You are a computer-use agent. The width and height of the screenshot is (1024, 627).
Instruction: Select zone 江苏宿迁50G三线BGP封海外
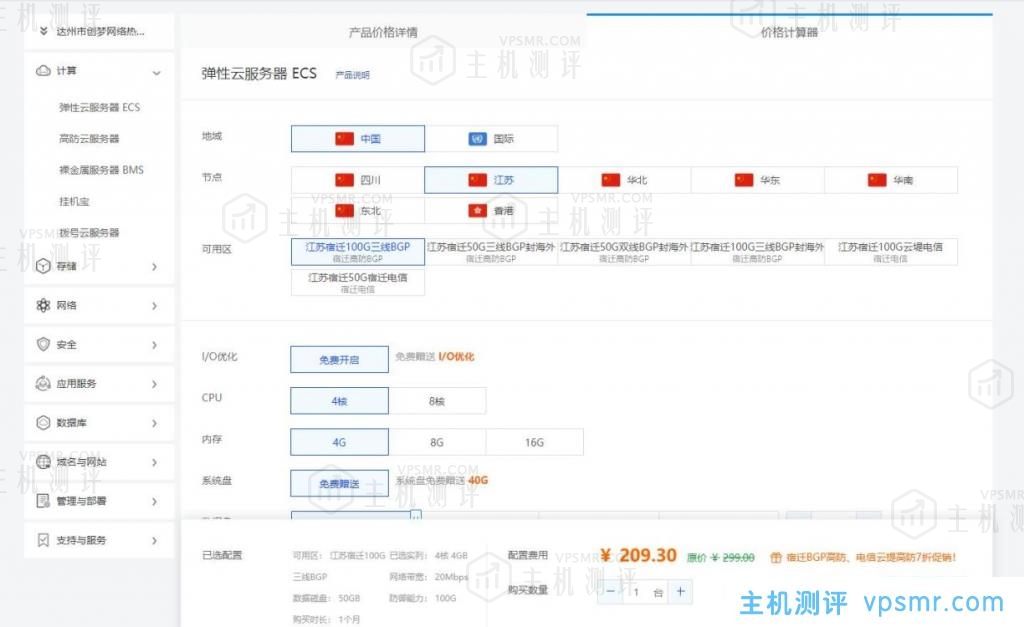point(491,251)
